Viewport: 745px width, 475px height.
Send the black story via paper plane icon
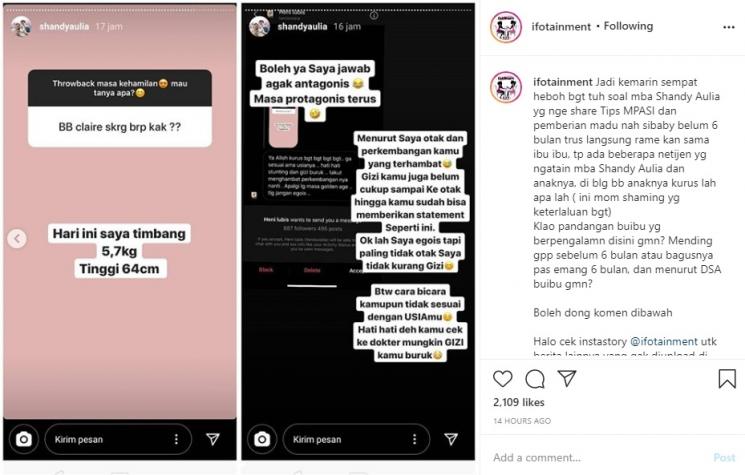point(451,439)
